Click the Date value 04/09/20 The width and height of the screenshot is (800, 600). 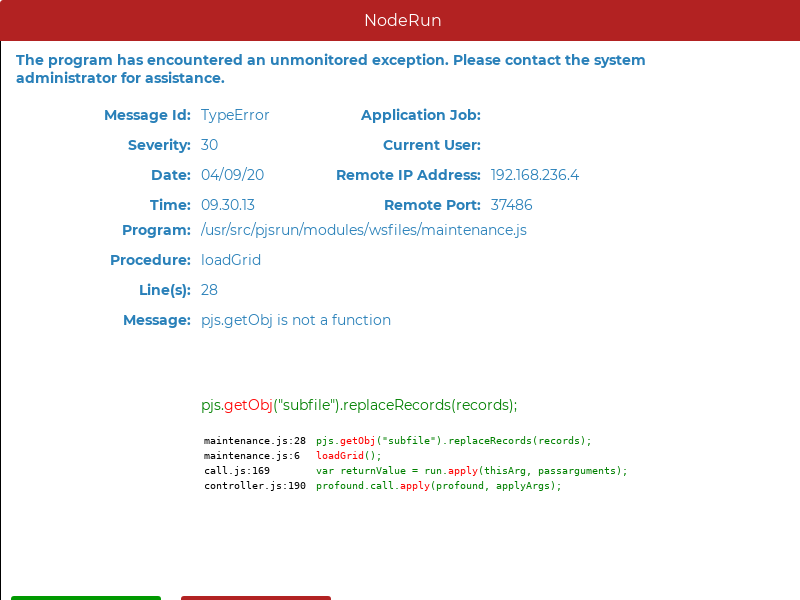tap(232, 175)
